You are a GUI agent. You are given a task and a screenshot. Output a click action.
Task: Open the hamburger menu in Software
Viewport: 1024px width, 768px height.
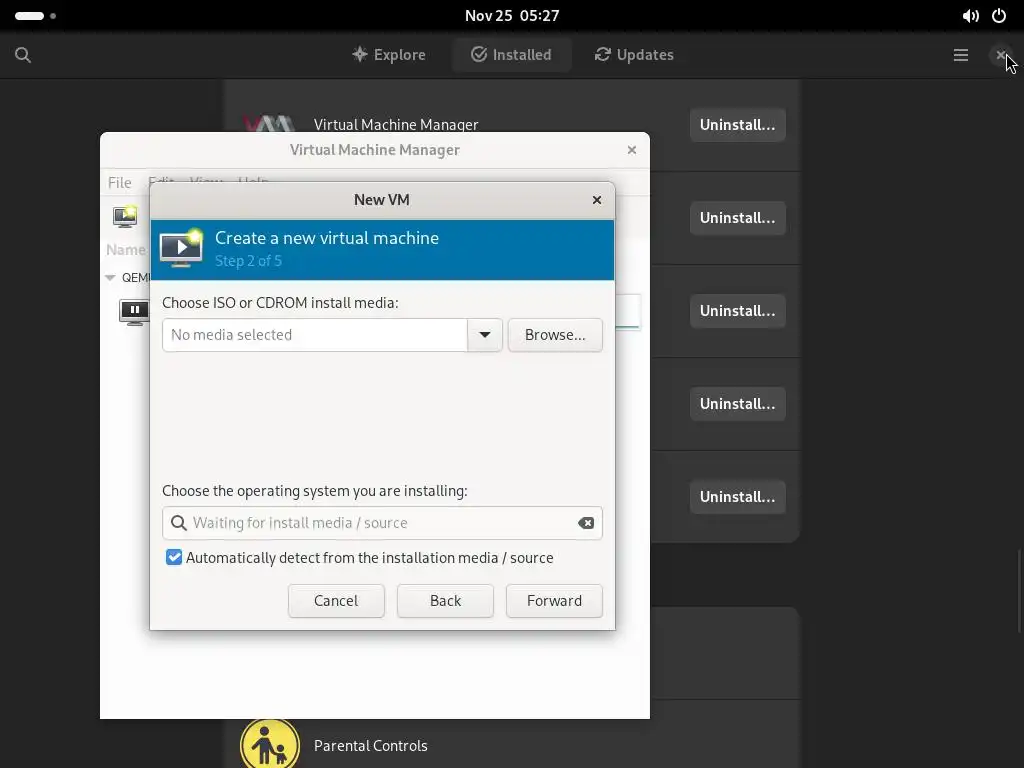(961, 55)
